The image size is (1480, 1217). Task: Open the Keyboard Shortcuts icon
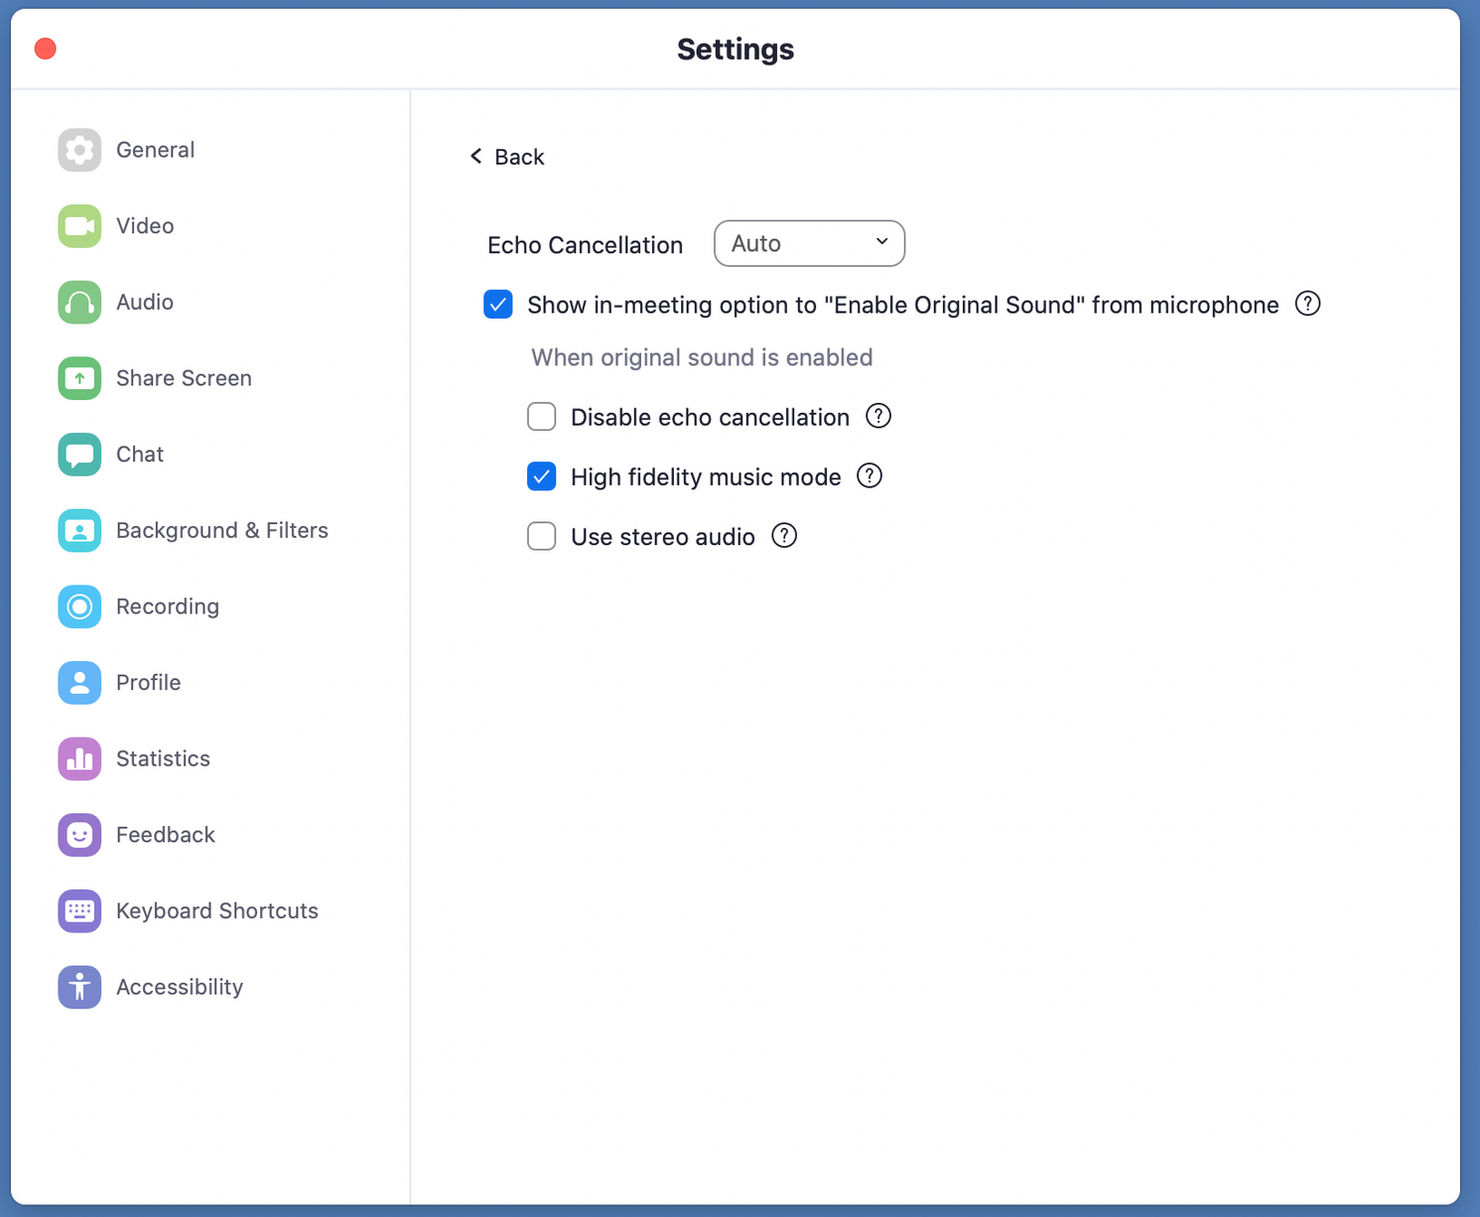click(x=79, y=911)
